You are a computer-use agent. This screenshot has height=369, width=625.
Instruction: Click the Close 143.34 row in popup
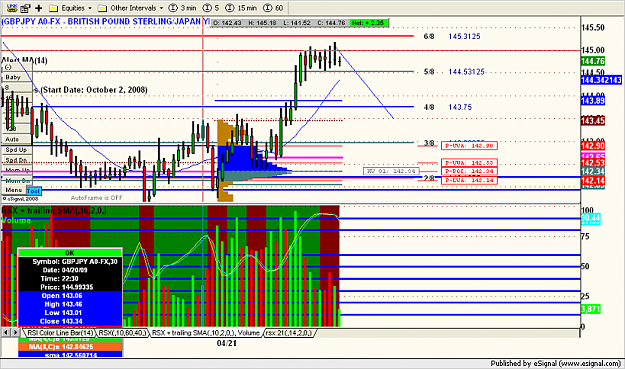click(x=70, y=321)
